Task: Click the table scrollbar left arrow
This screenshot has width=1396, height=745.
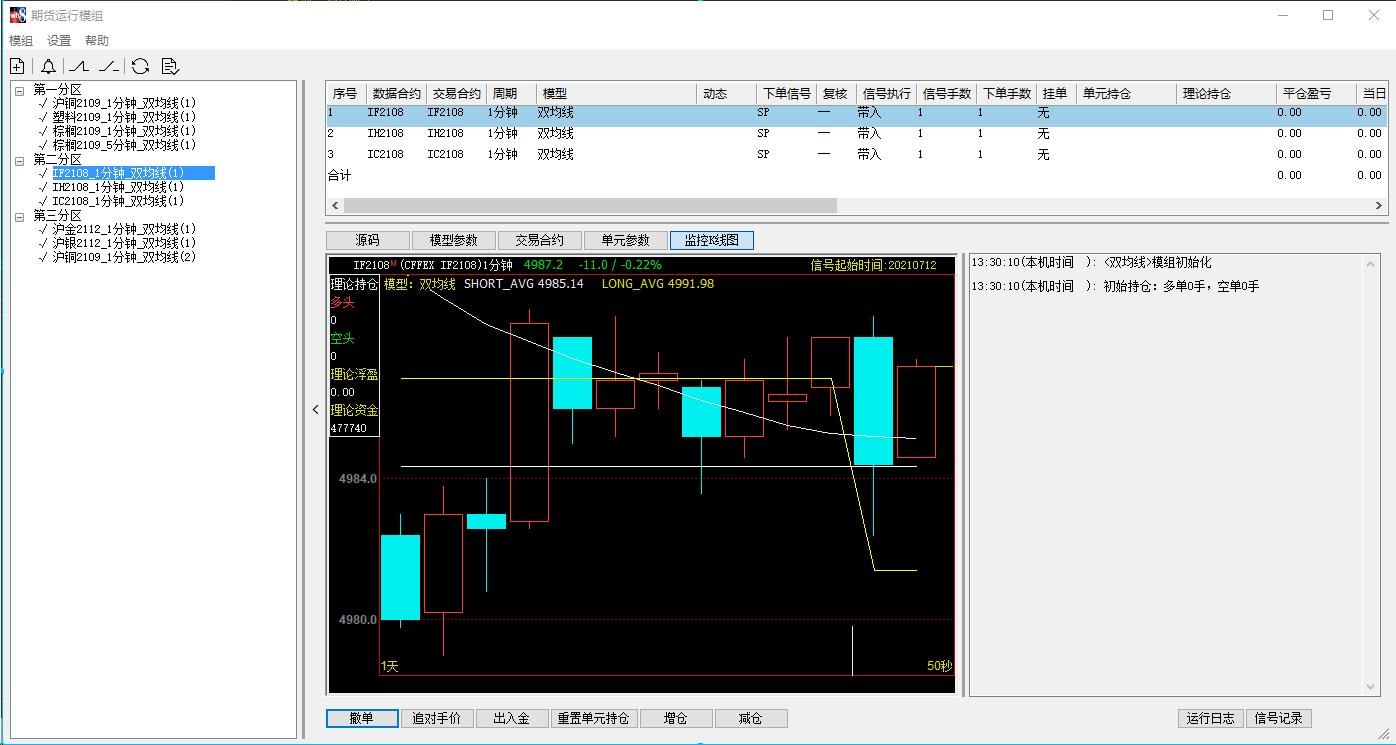Action: coord(335,205)
